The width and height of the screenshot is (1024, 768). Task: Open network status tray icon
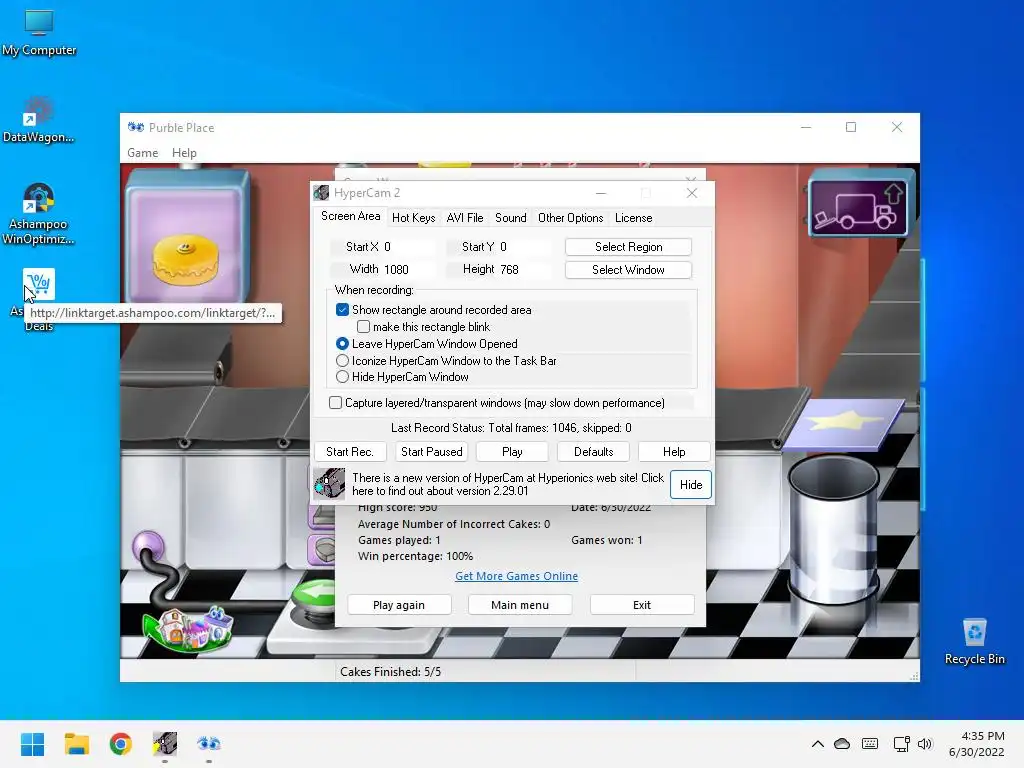901,744
